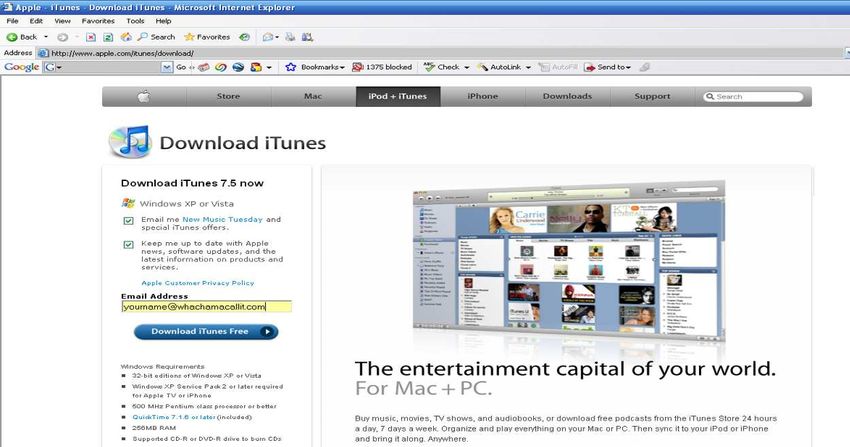Open the View menu
Screen dimensions: 850x447
[62, 21]
